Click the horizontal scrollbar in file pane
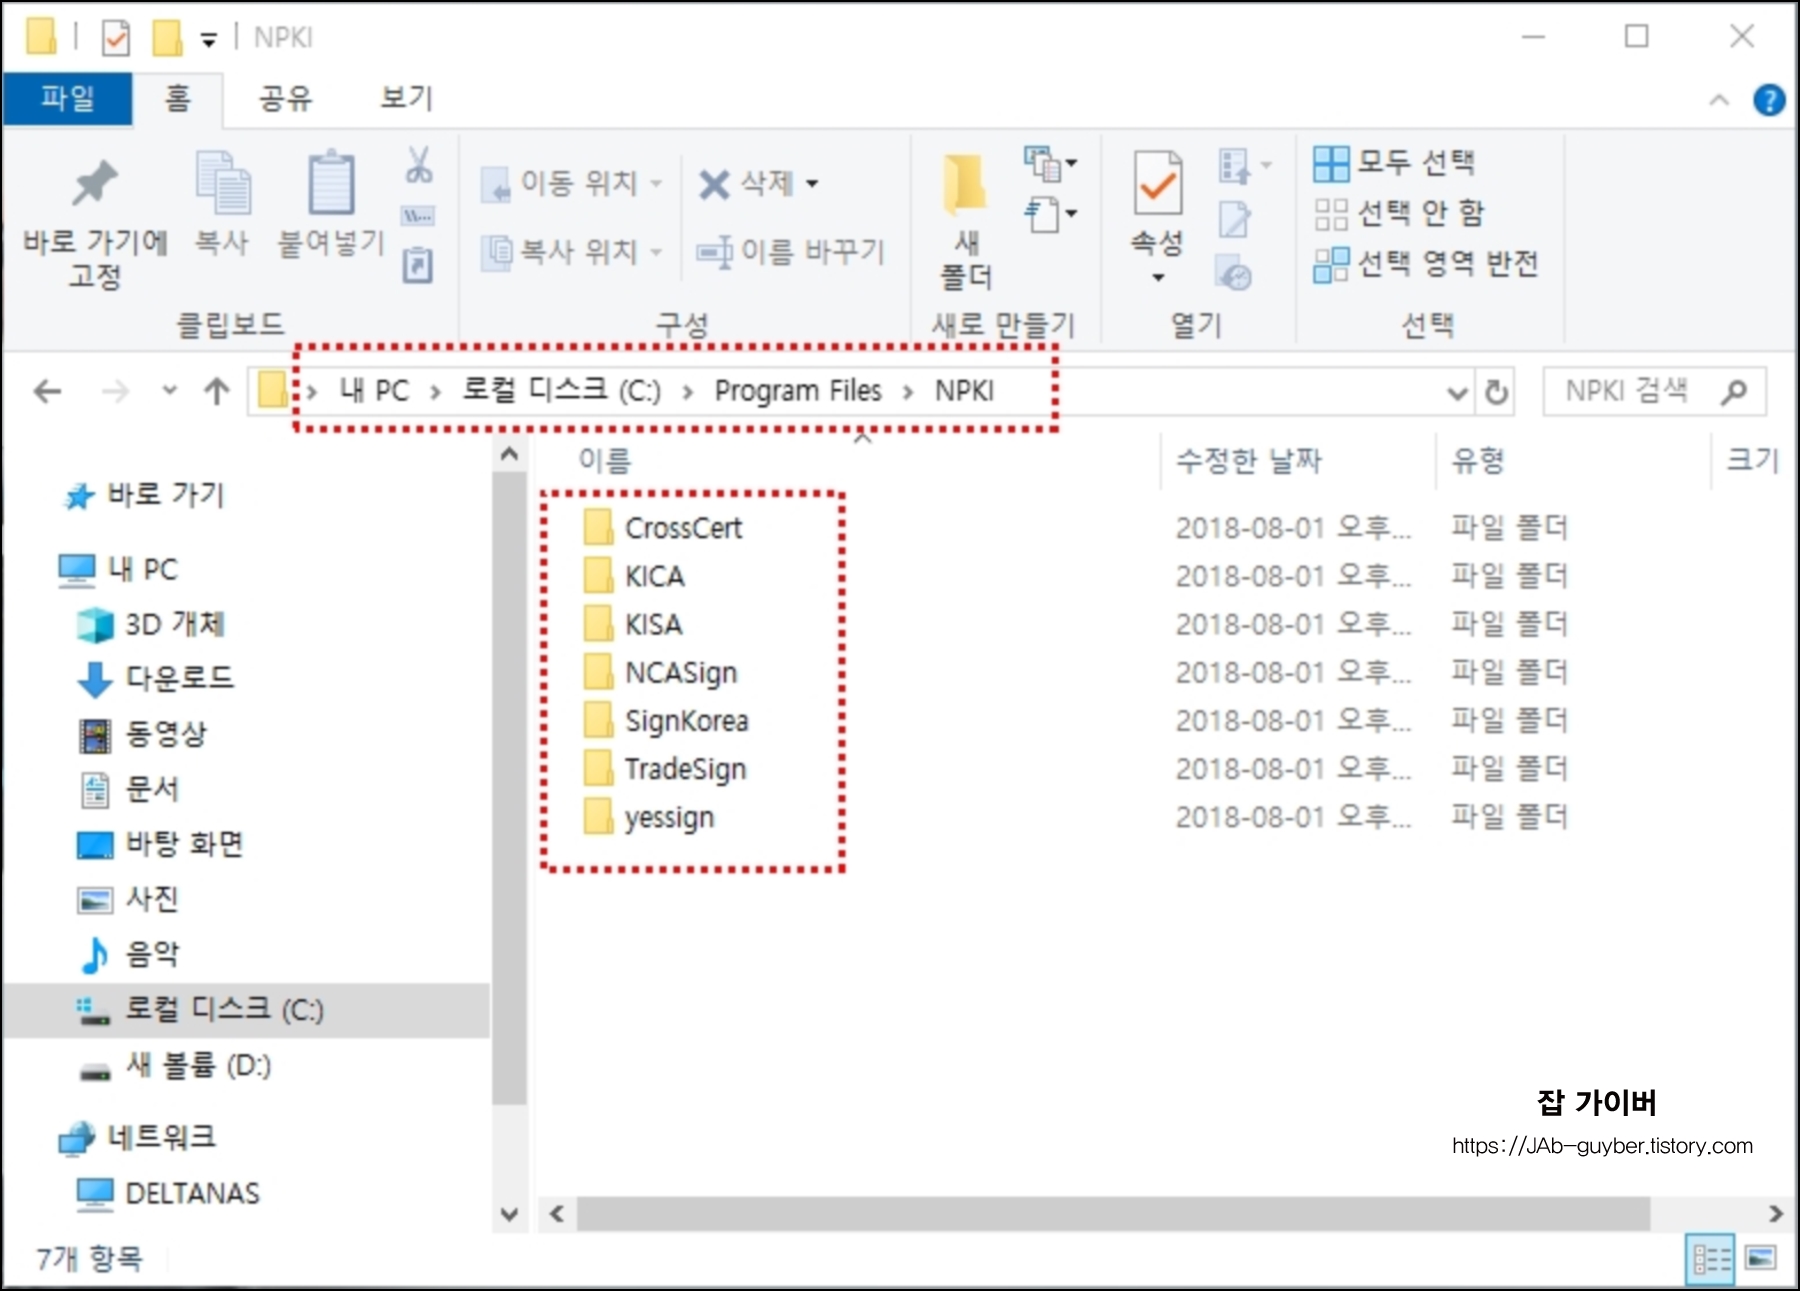This screenshot has height=1291, width=1800. pyautogui.click(x=1113, y=1213)
